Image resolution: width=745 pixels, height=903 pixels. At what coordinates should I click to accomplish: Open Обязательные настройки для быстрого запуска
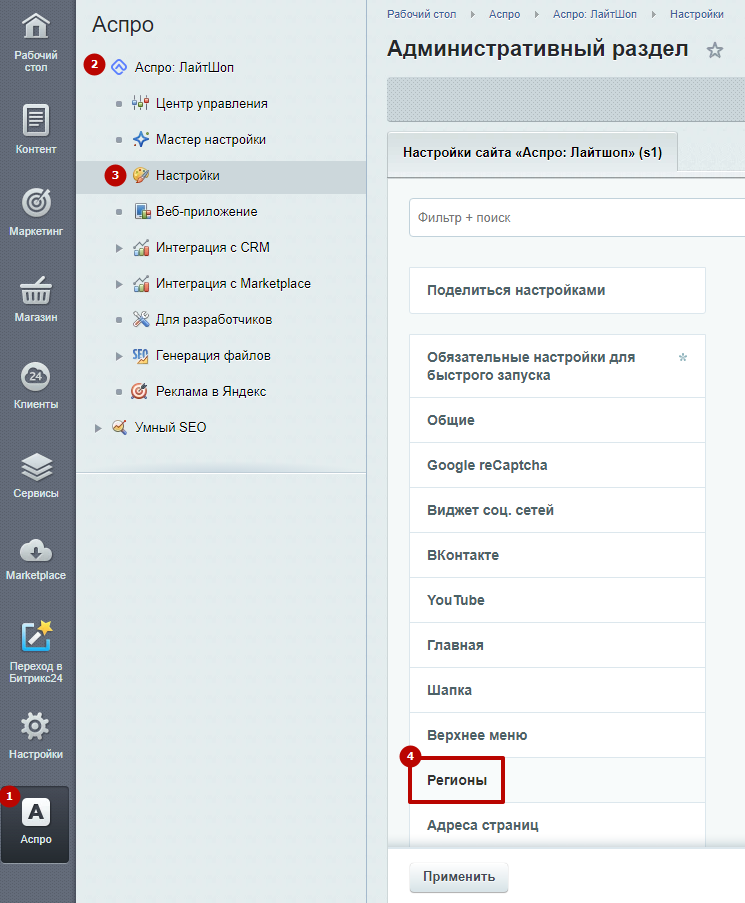tap(557, 366)
